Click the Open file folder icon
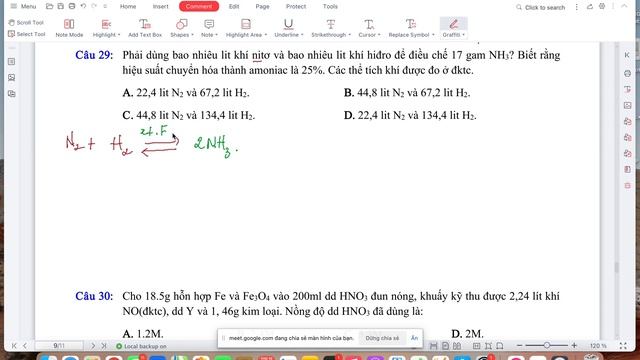The height and width of the screenshot is (360, 640). [x=49, y=7]
